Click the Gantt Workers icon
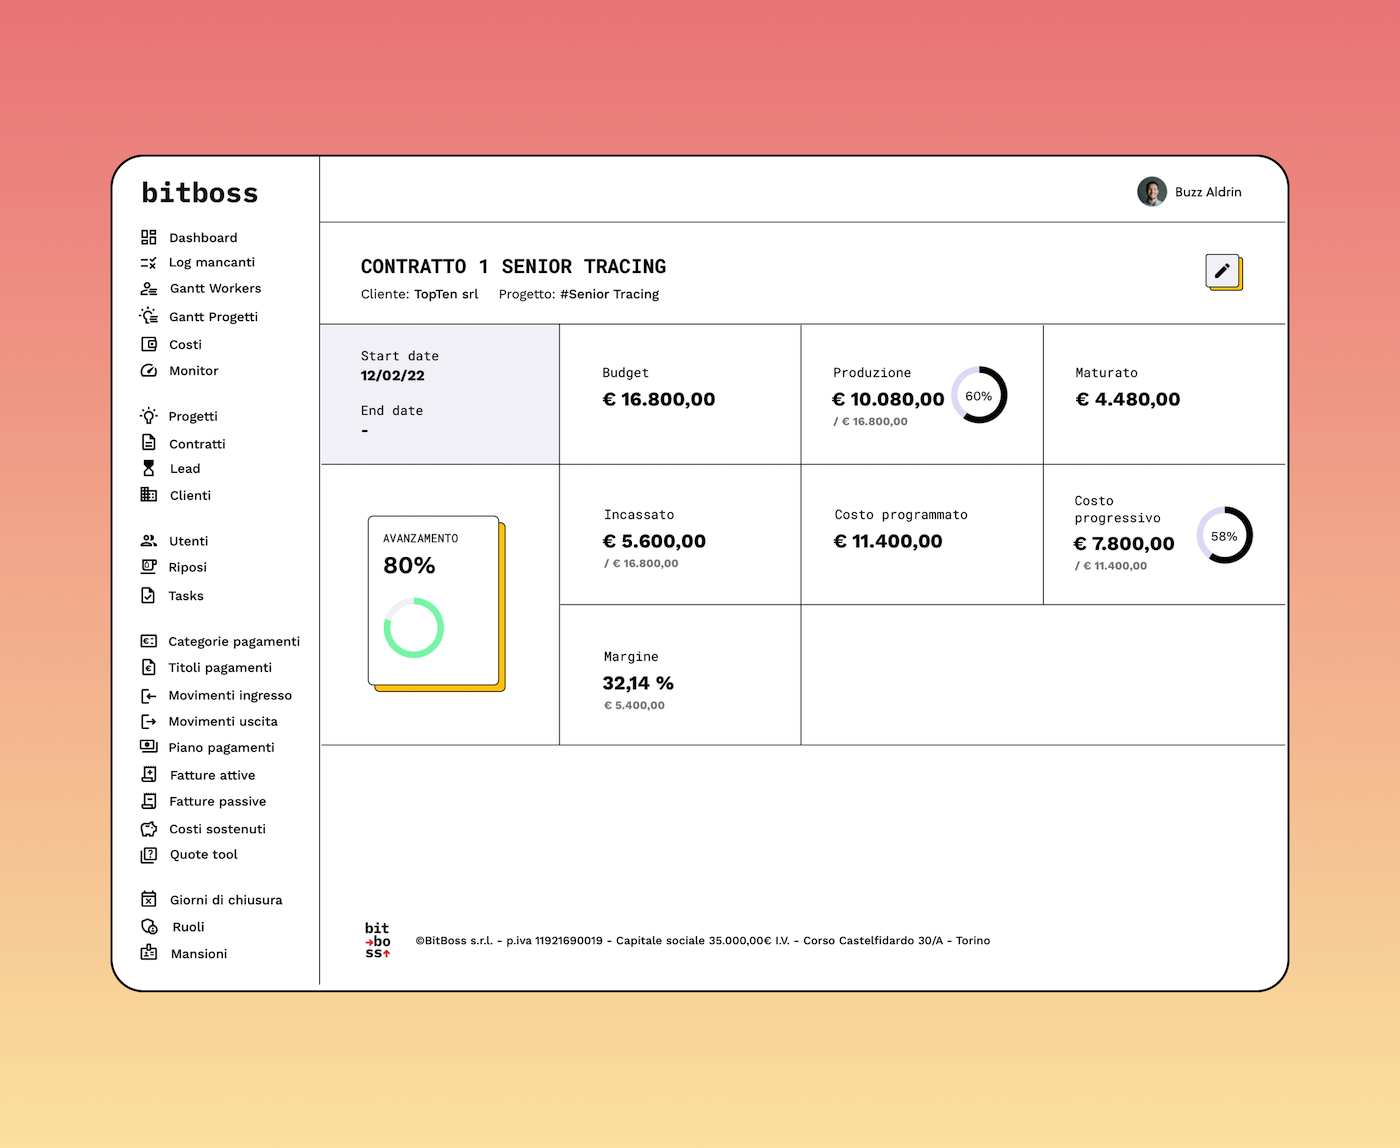The image size is (1400, 1148). [149, 288]
